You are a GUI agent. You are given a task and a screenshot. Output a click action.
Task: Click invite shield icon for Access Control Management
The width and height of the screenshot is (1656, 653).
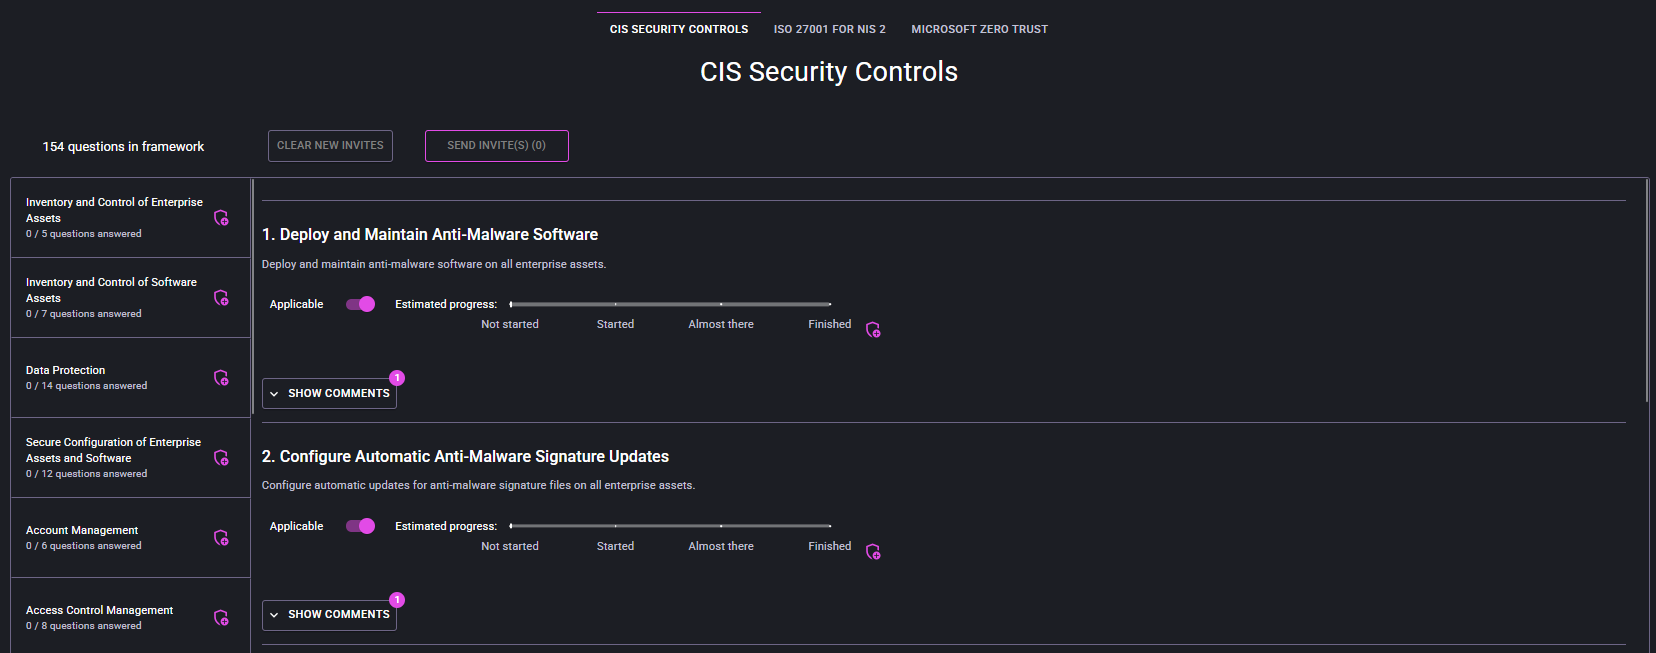point(221,618)
